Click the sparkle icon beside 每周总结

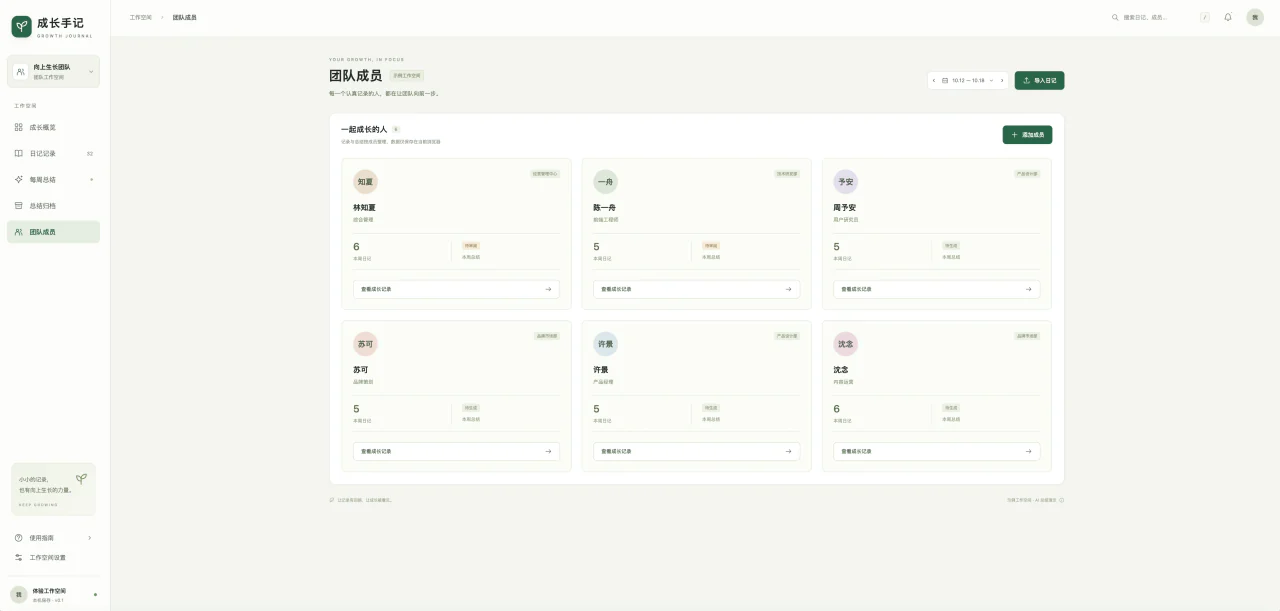(x=19, y=179)
